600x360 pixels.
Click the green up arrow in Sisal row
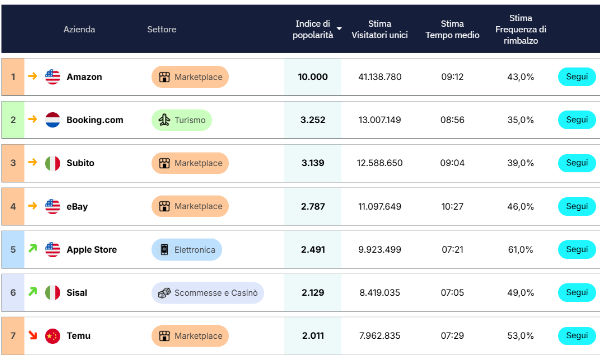click(x=33, y=292)
